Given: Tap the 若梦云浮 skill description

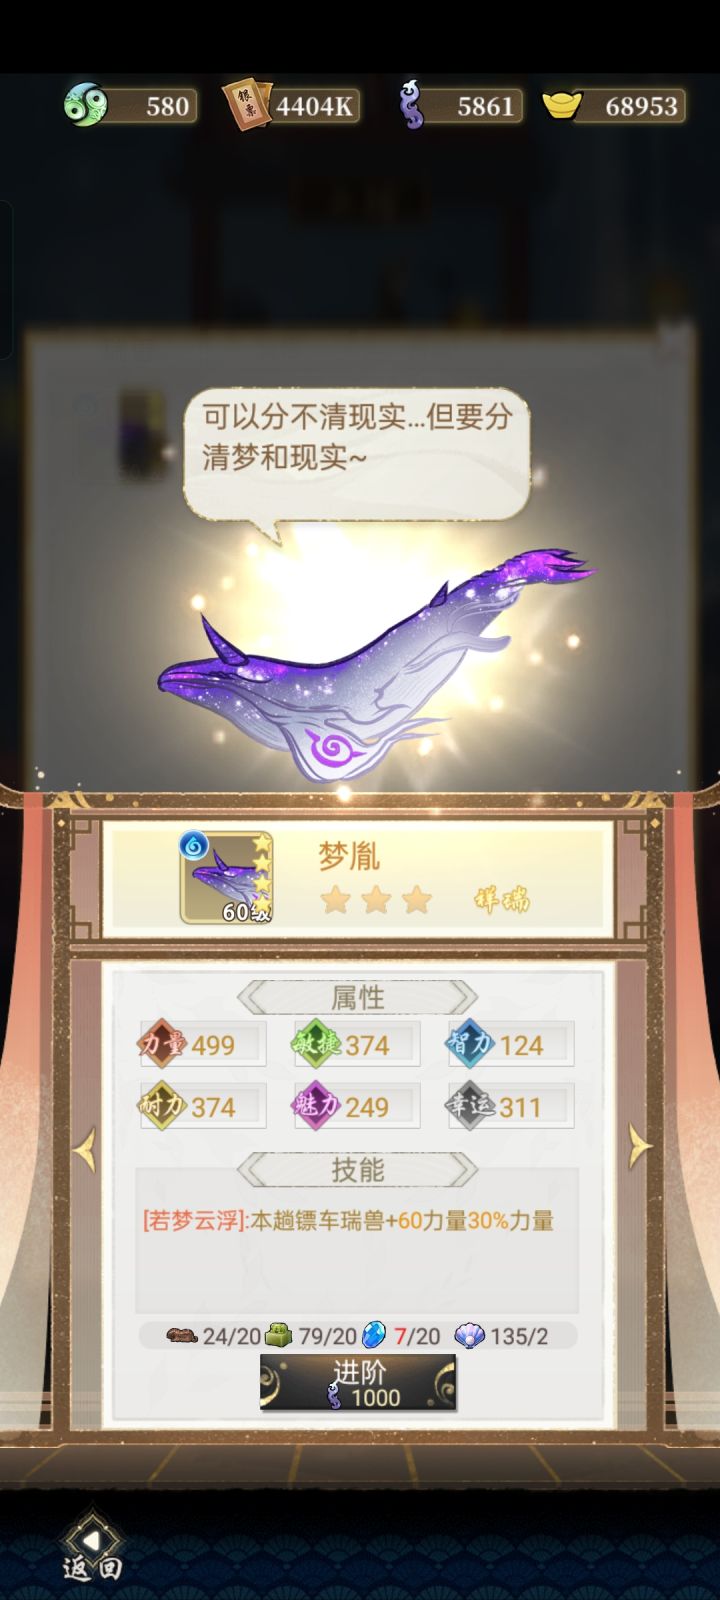Looking at the screenshot, I should 348,1220.
